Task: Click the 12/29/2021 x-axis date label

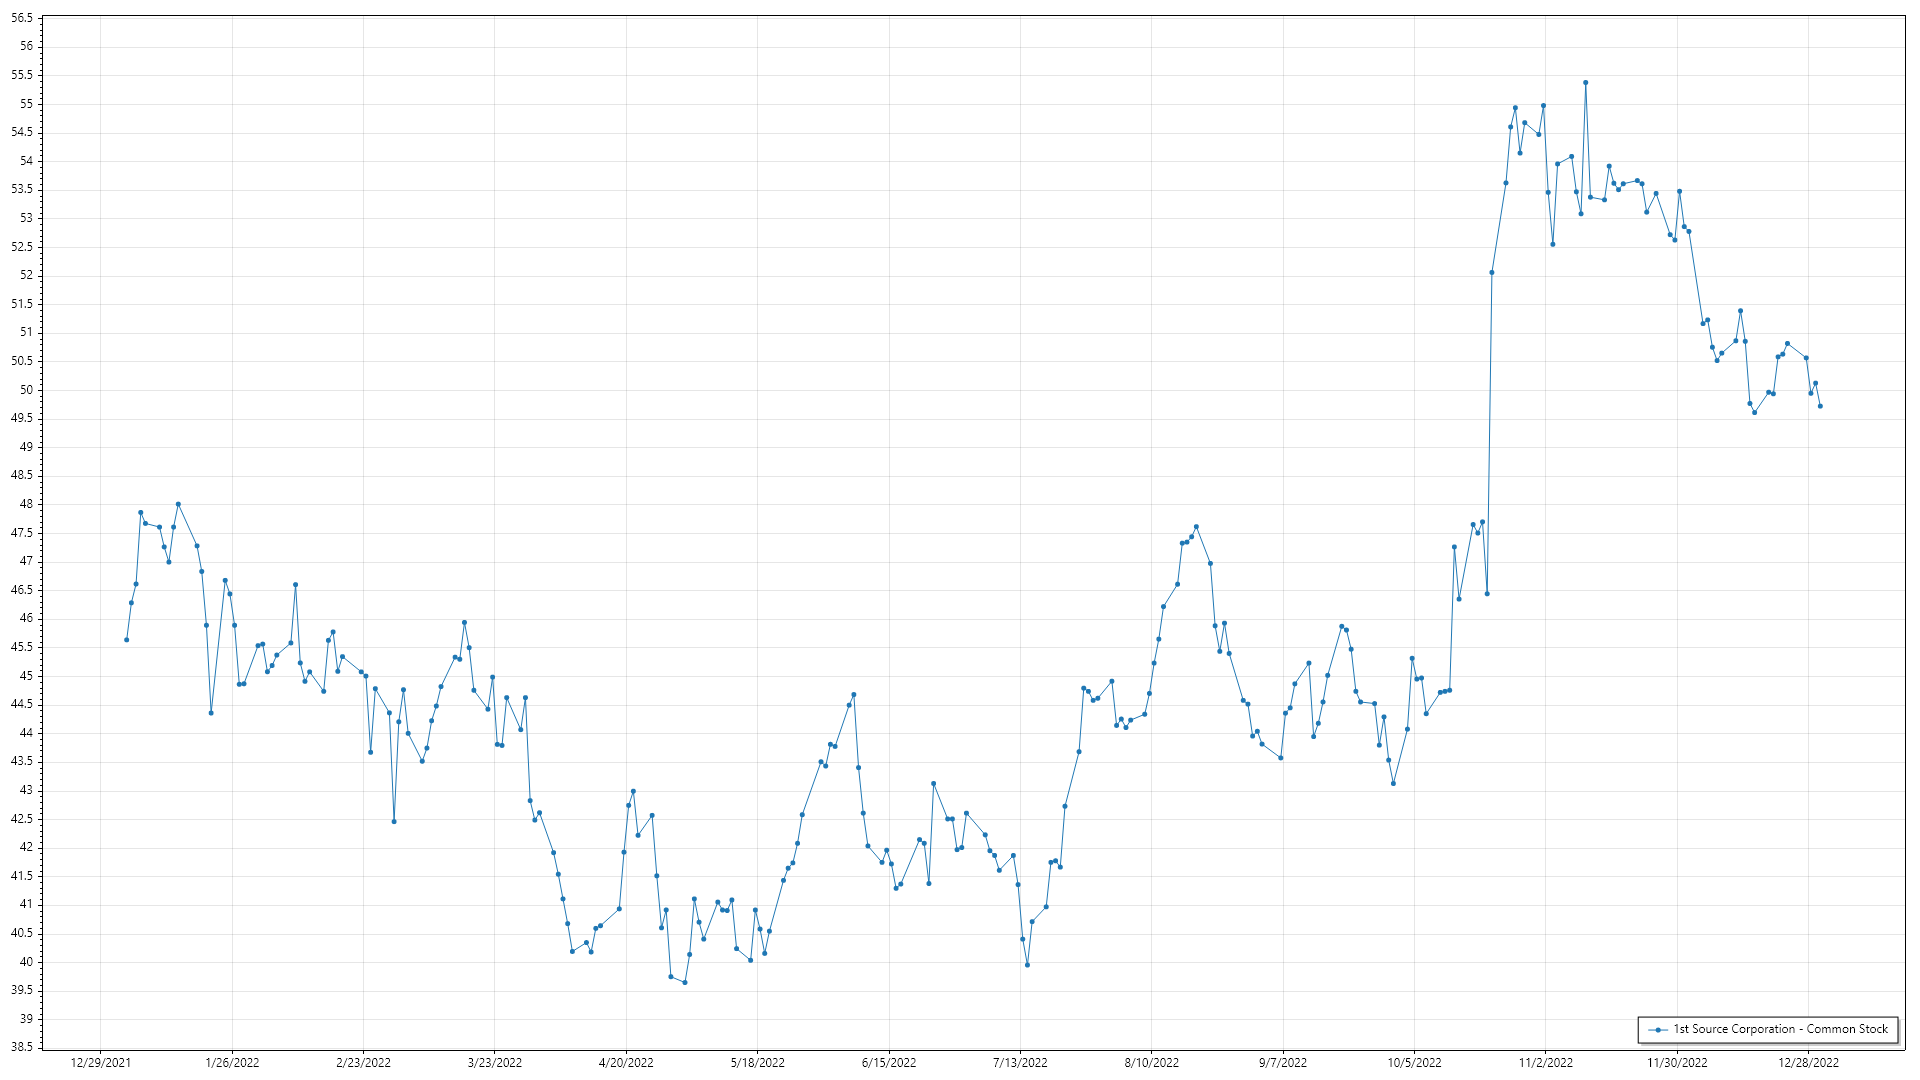Action: [101, 1063]
